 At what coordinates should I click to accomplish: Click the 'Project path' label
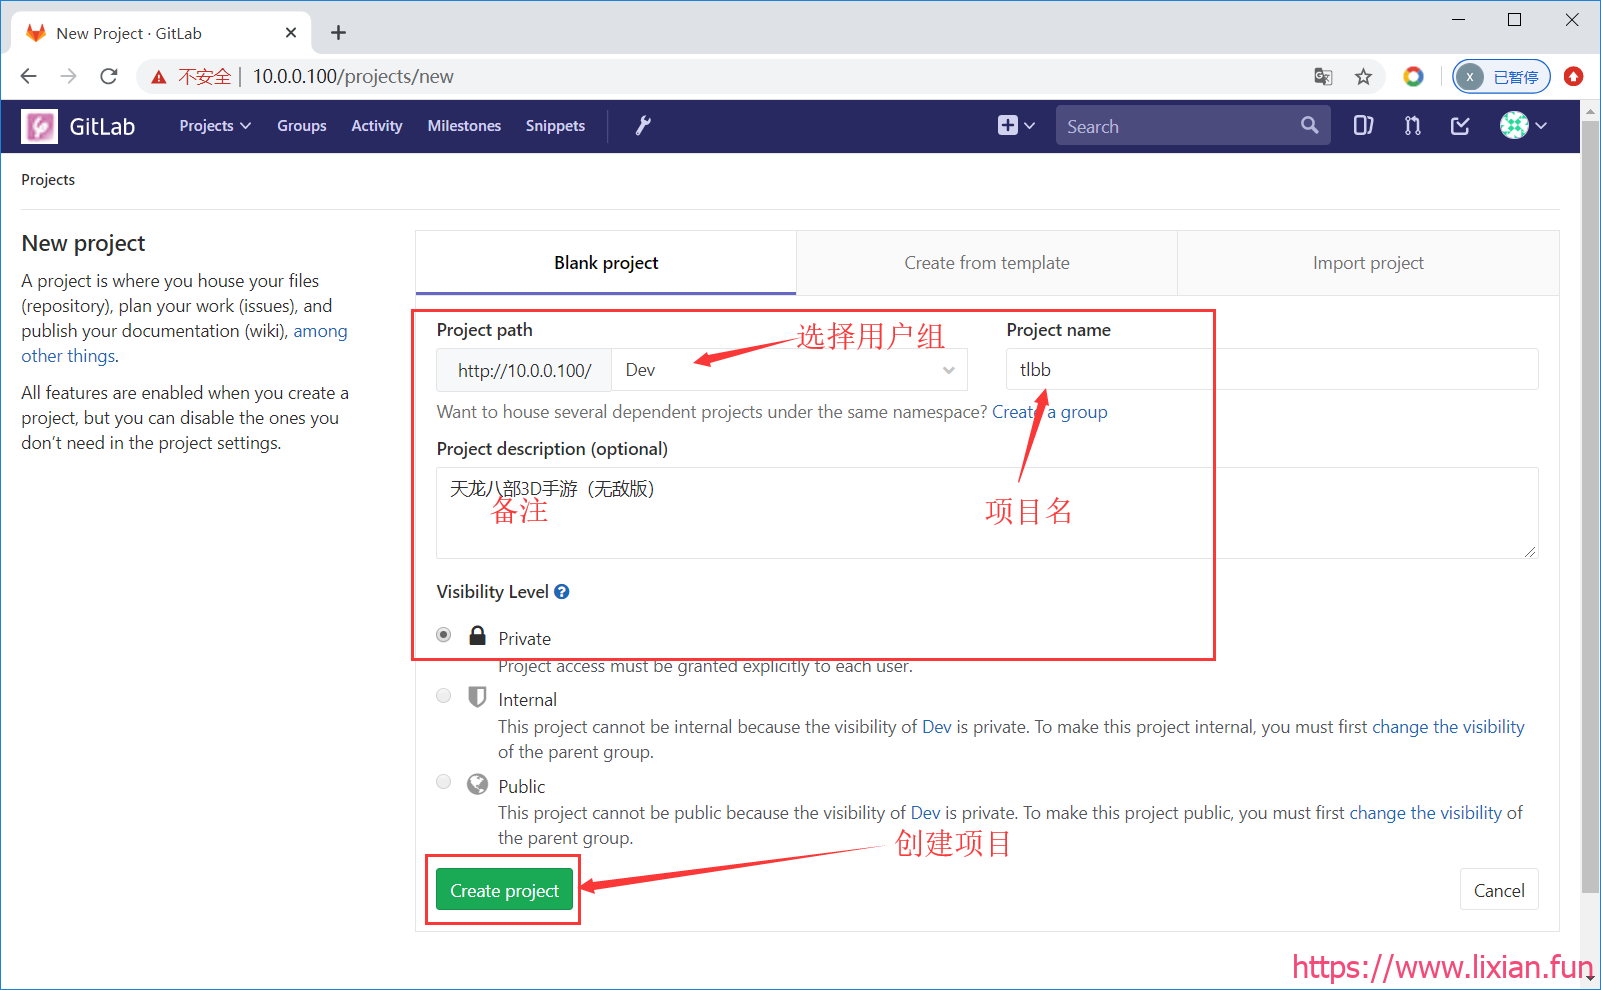point(485,330)
